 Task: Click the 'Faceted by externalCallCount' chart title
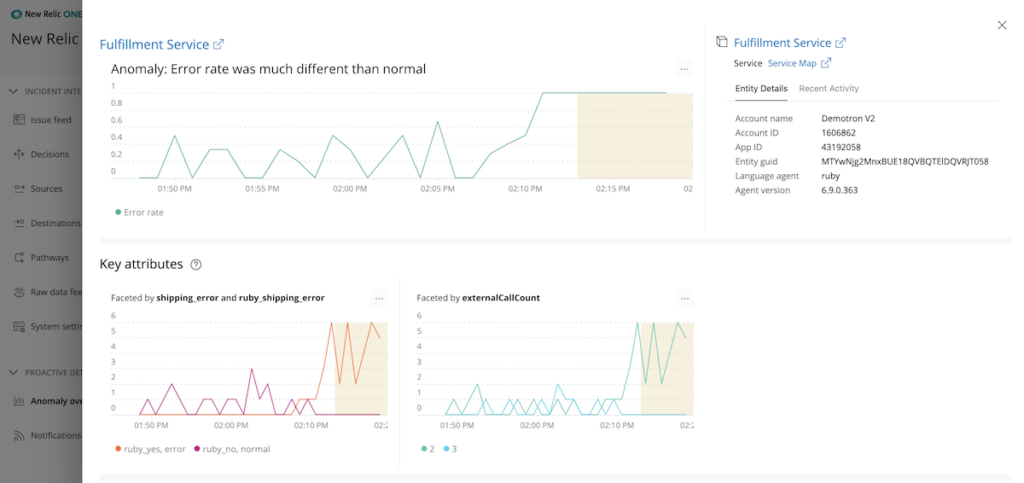478,298
